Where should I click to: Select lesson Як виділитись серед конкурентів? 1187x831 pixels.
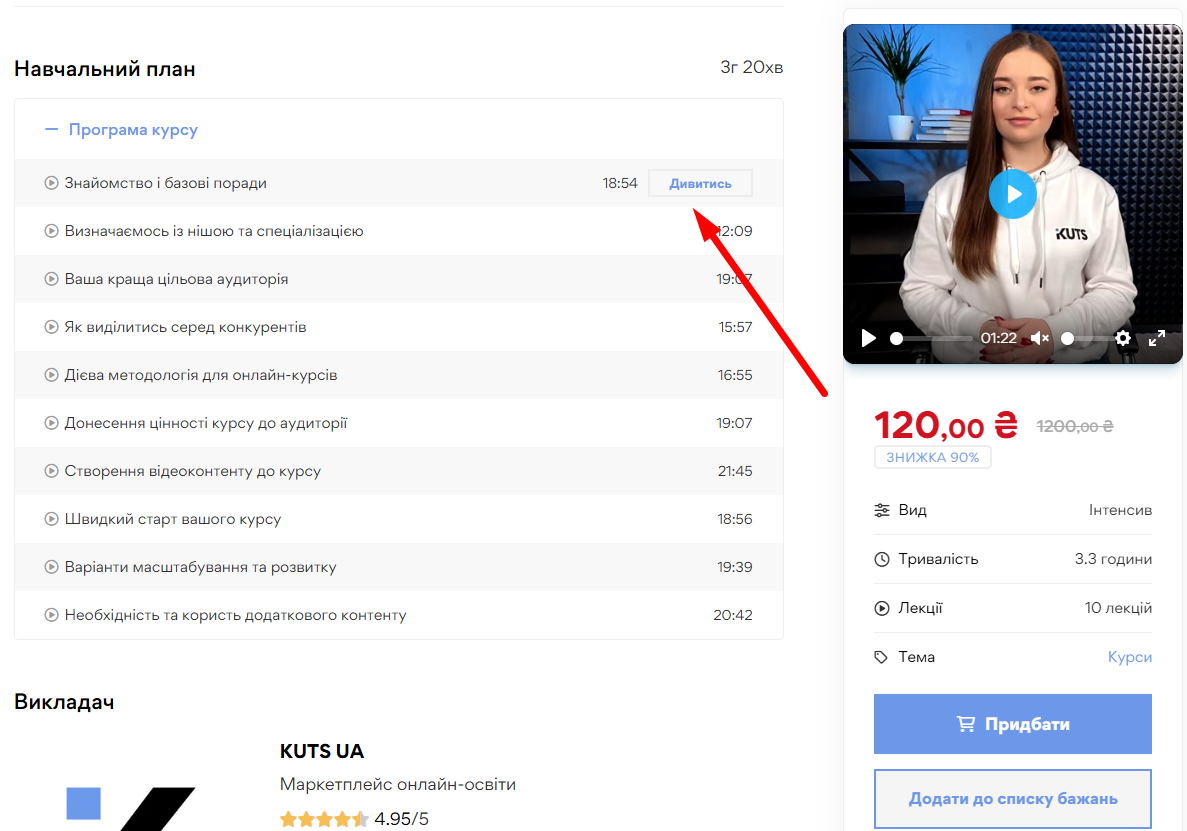[x=185, y=327]
